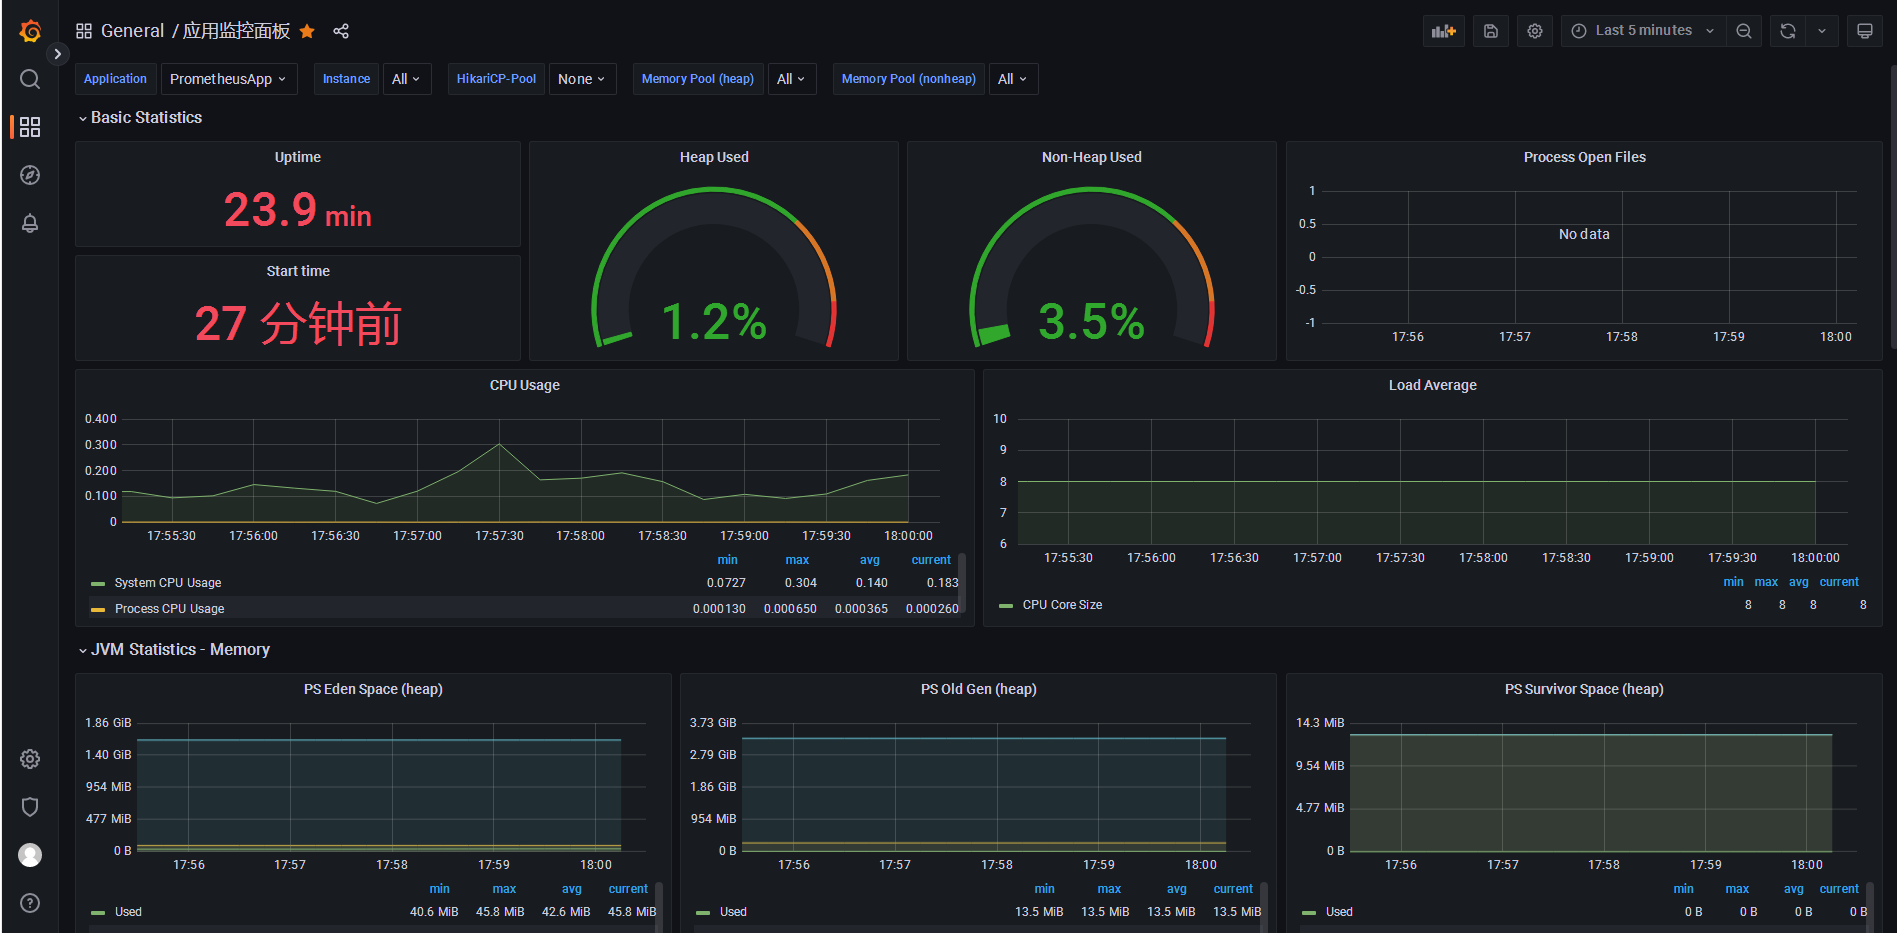This screenshot has height=933, width=1897.
Task: Open the Help question mark icon
Action: [30, 903]
